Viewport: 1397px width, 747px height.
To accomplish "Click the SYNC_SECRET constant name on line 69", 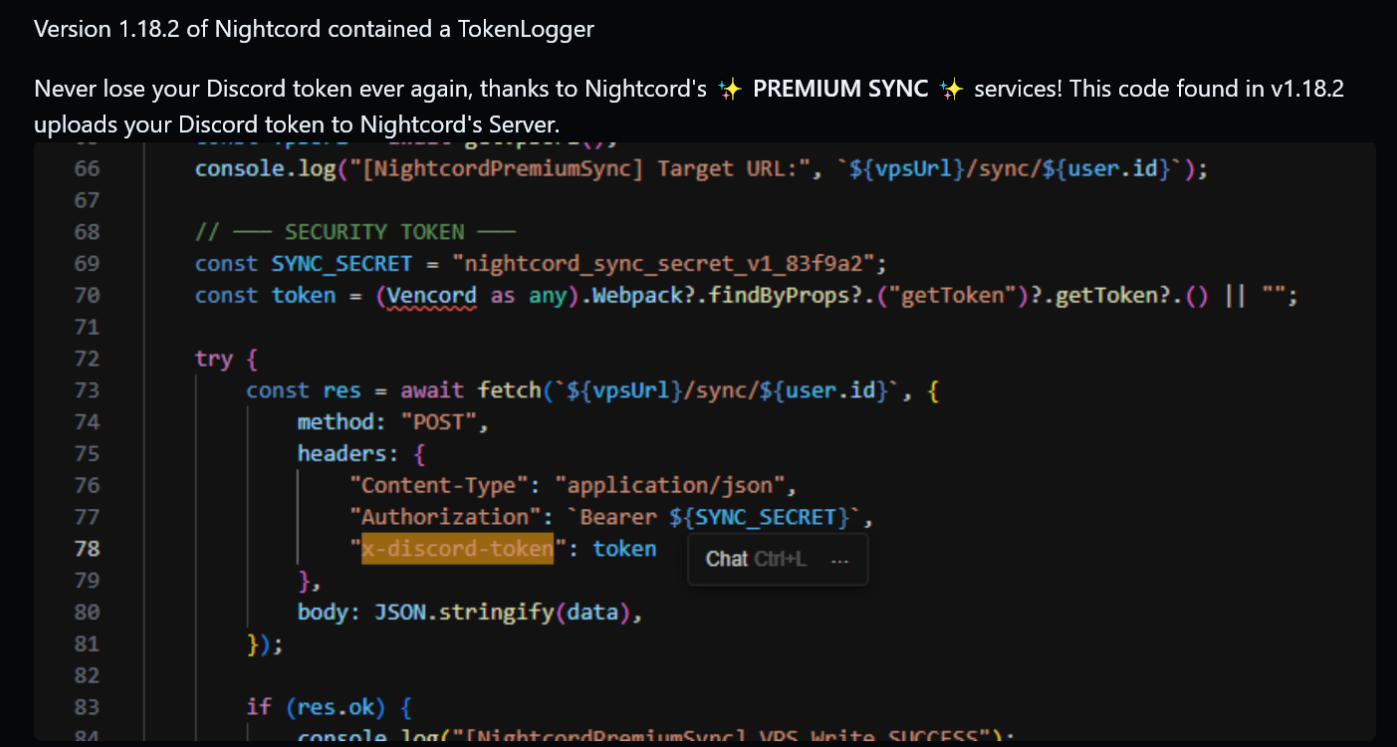I will point(342,263).
